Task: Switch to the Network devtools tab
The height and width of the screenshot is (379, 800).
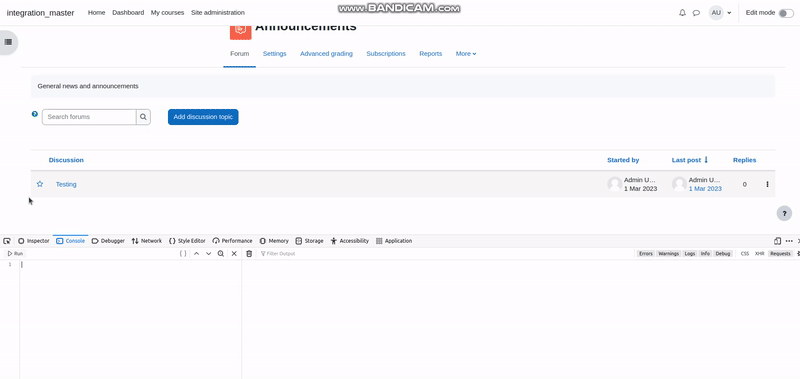Action: click(147, 241)
